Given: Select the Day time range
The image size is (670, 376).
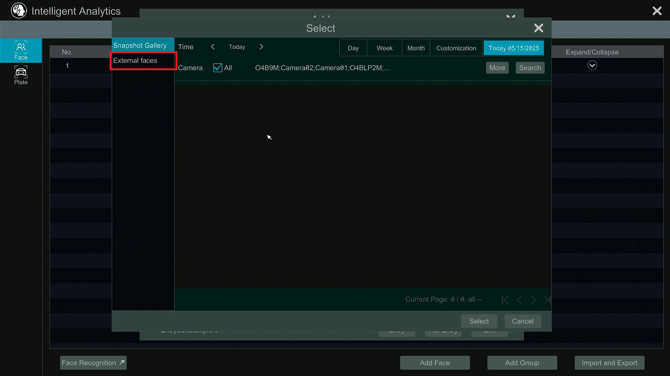Looking at the screenshot, I should pos(353,48).
